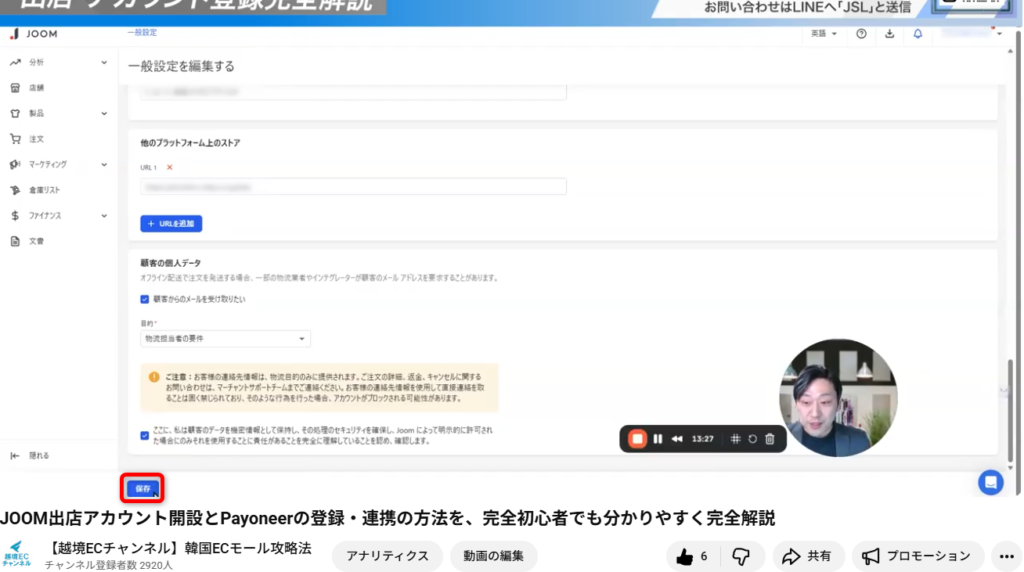
Task: Open the language selector dropdown
Action: point(825,33)
